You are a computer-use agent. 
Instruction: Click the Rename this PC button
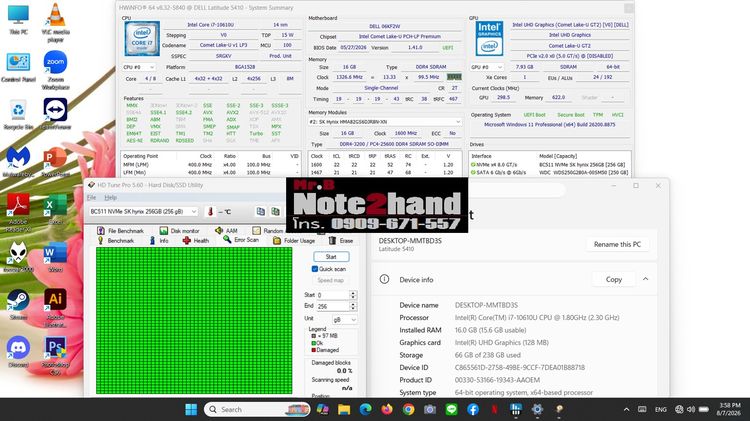(617, 244)
